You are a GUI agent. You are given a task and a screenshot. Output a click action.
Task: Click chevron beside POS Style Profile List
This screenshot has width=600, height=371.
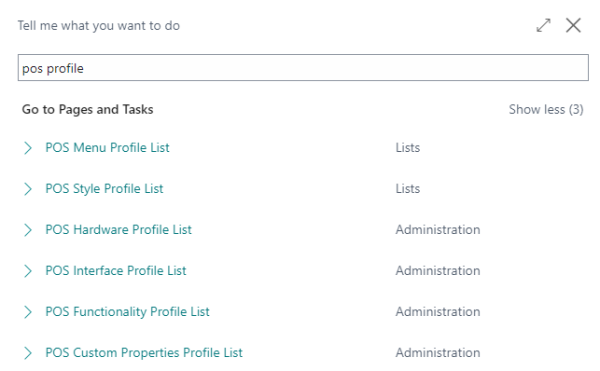coord(28,189)
